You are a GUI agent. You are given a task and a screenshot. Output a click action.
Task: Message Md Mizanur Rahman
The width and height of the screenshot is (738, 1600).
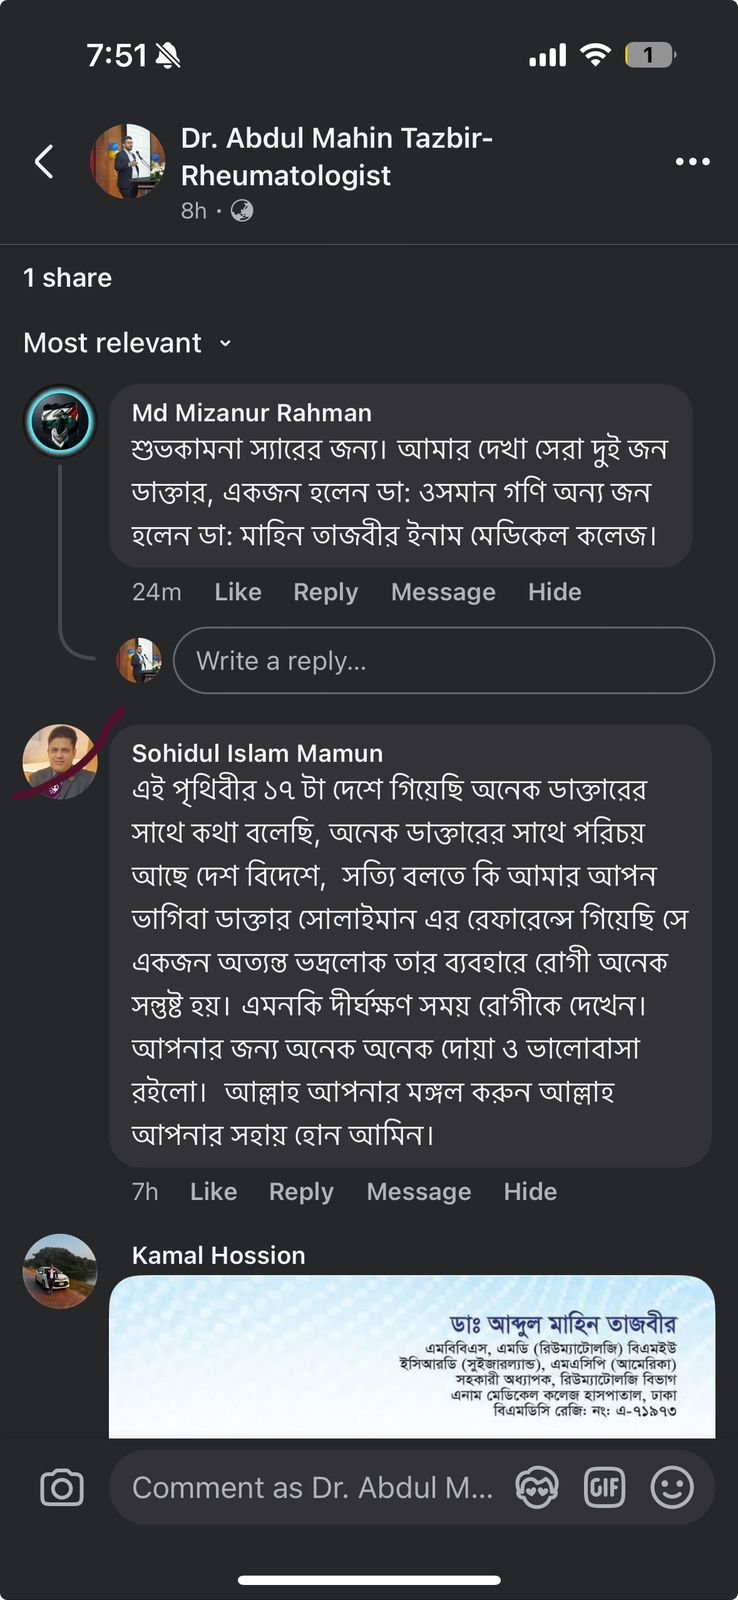[x=443, y=592]
